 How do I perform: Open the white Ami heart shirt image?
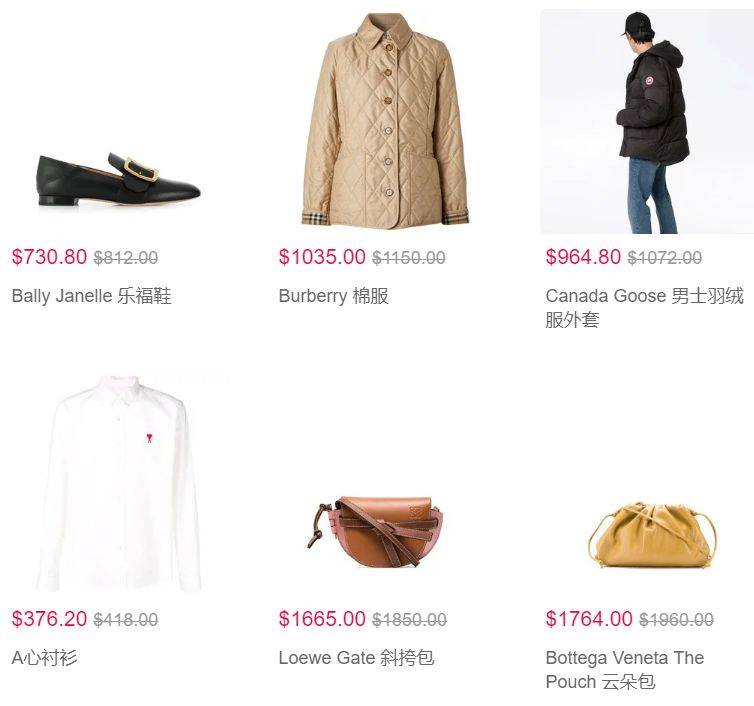118,483
